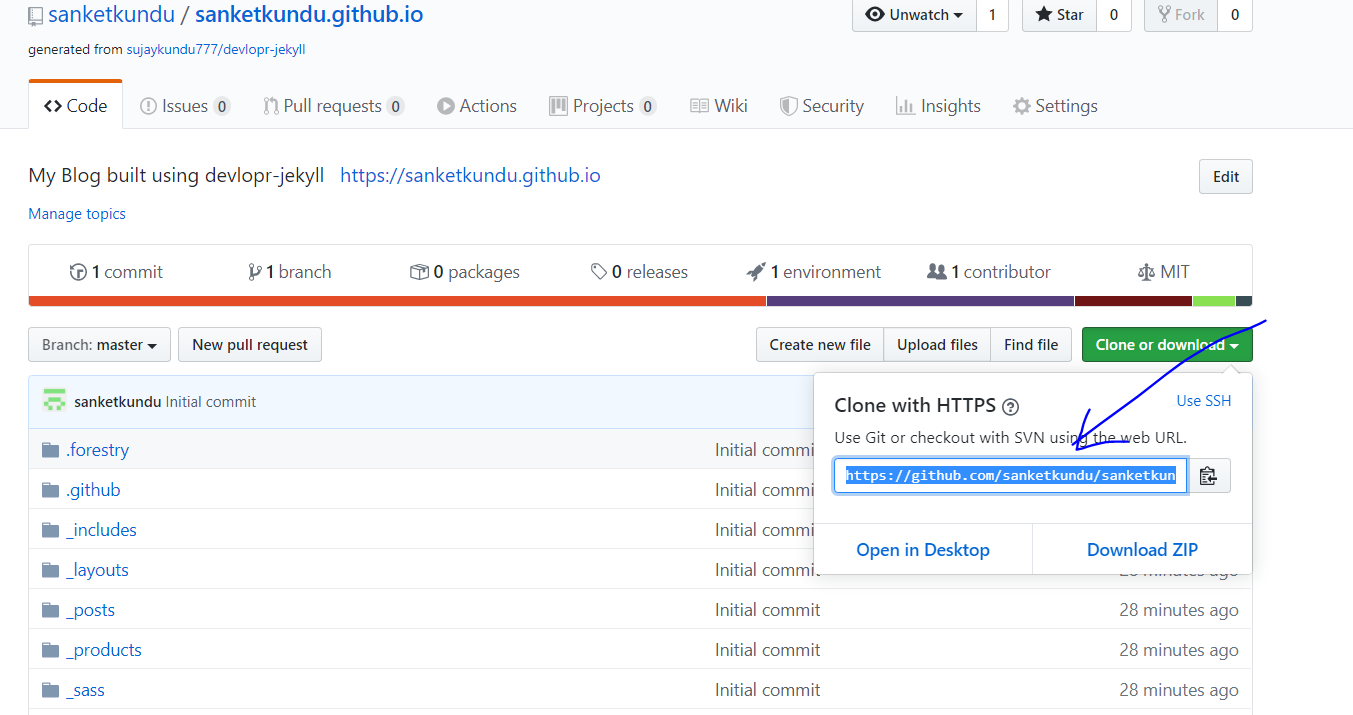Select the HTTPS clone URL input field
The image size is (1353, 715).
pos(1010,475)
